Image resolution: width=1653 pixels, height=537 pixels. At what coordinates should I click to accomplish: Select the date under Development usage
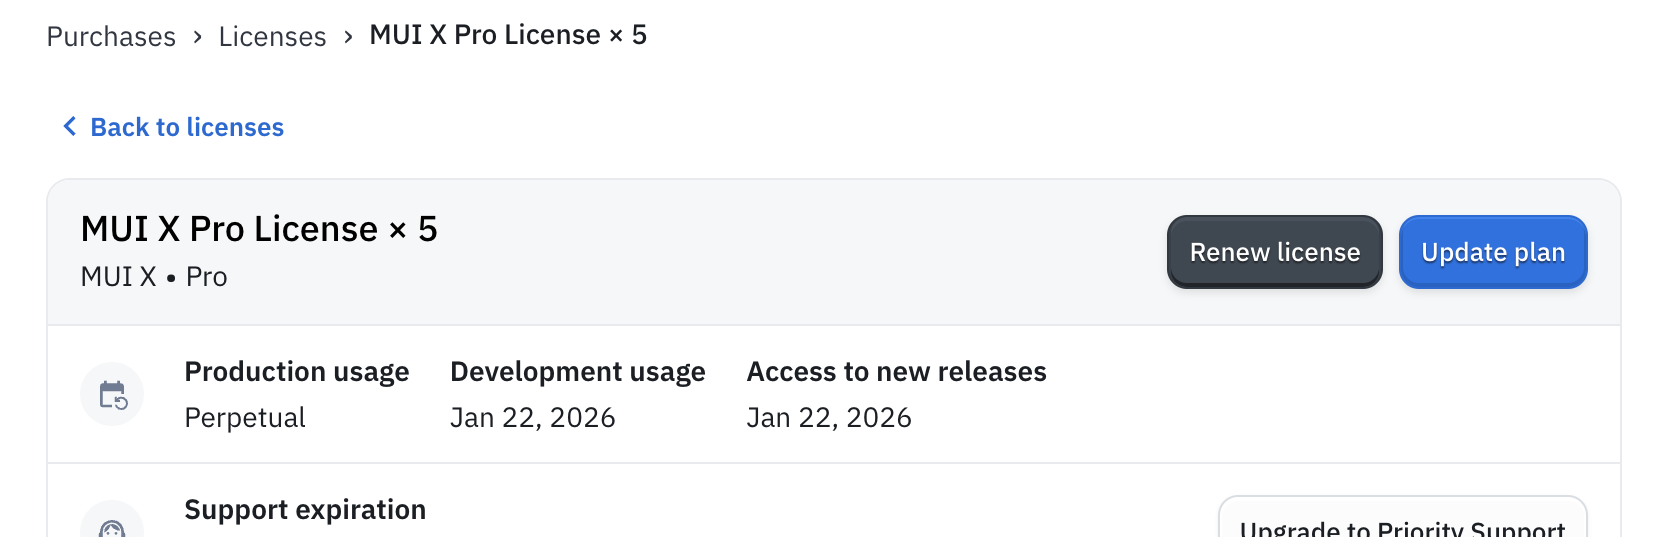[x=533, y=418]
